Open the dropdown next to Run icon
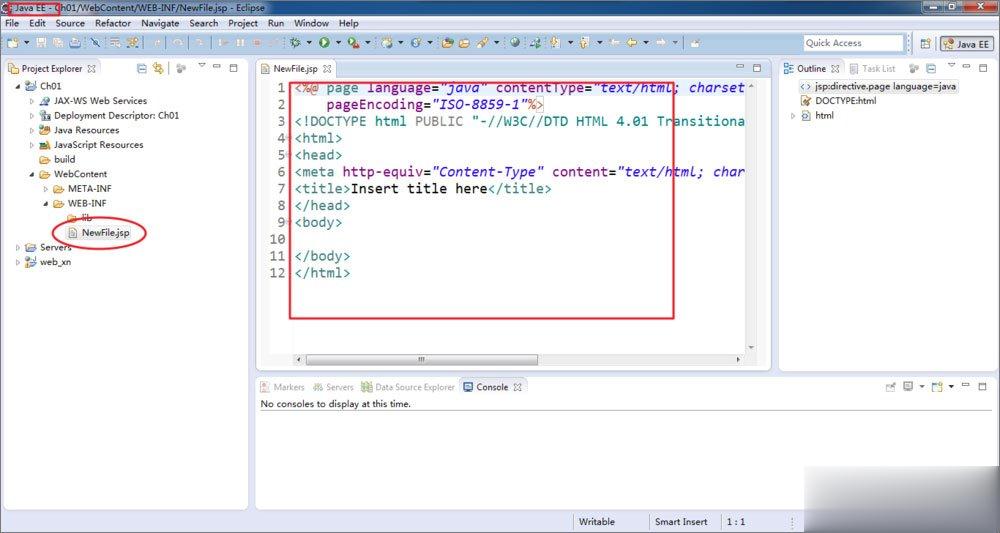The width and height of the screenshot is (1000, 533). tap(338, 43)
